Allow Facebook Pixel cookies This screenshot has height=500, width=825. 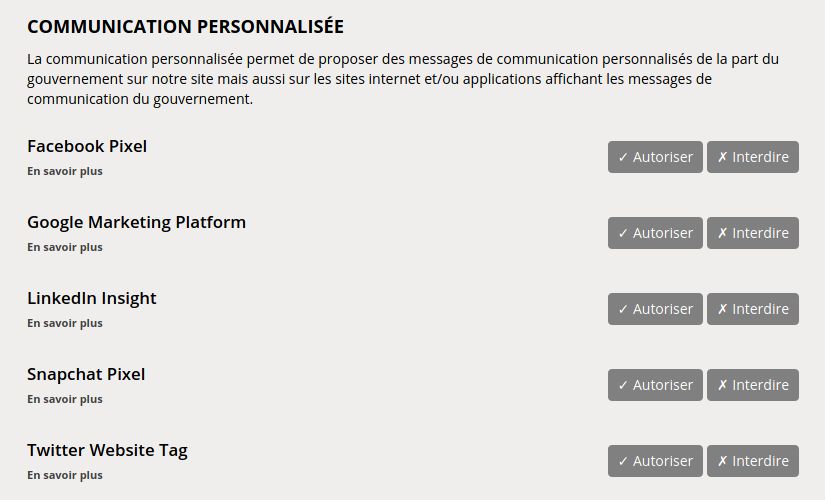click(x=655, y=157)
